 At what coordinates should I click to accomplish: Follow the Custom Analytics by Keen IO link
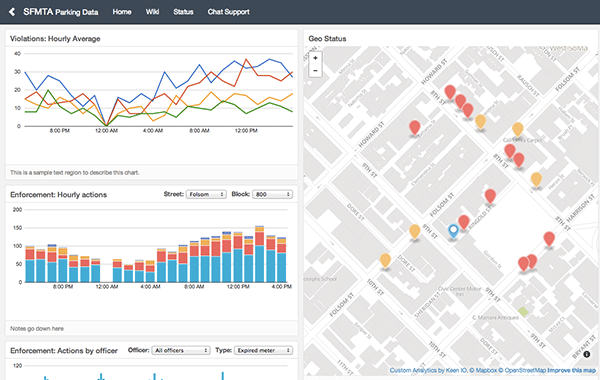428,370
